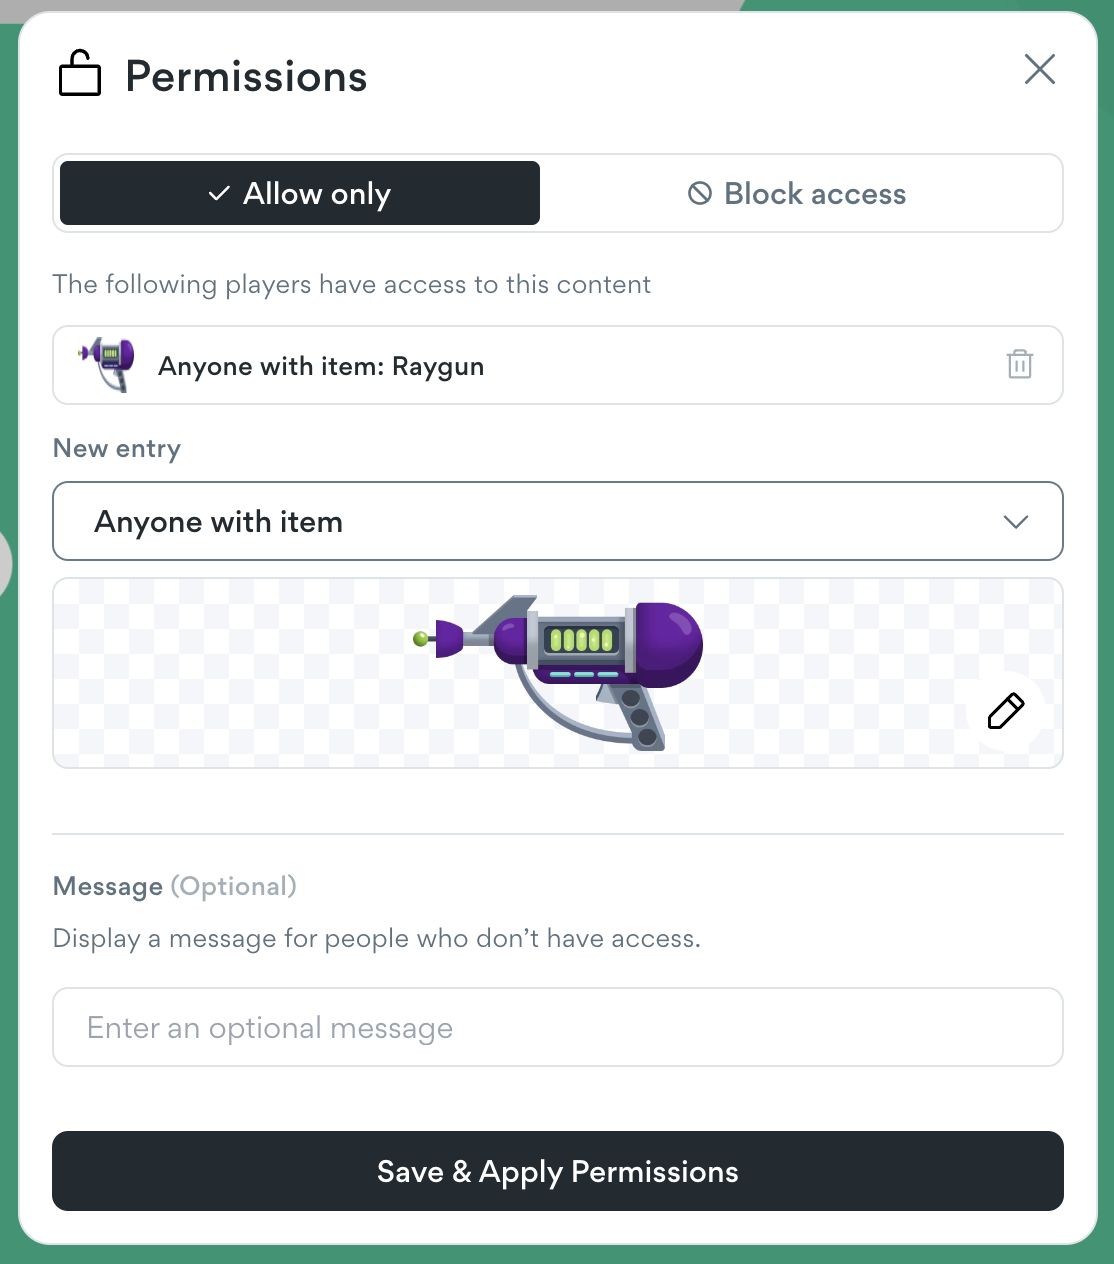Click the 'New entry' label

pos(117,448)
